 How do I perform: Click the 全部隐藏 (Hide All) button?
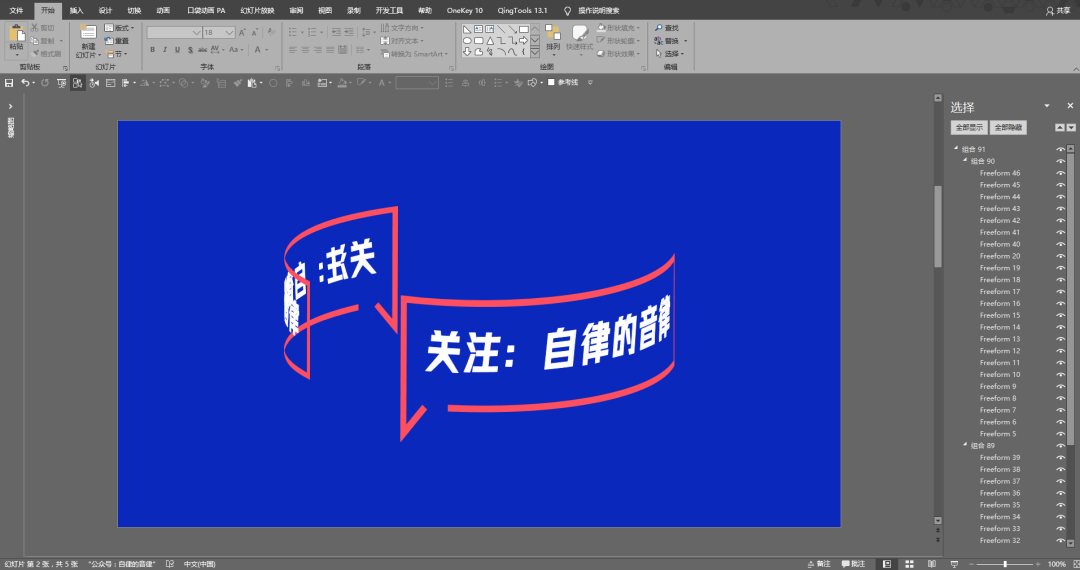1008,128
